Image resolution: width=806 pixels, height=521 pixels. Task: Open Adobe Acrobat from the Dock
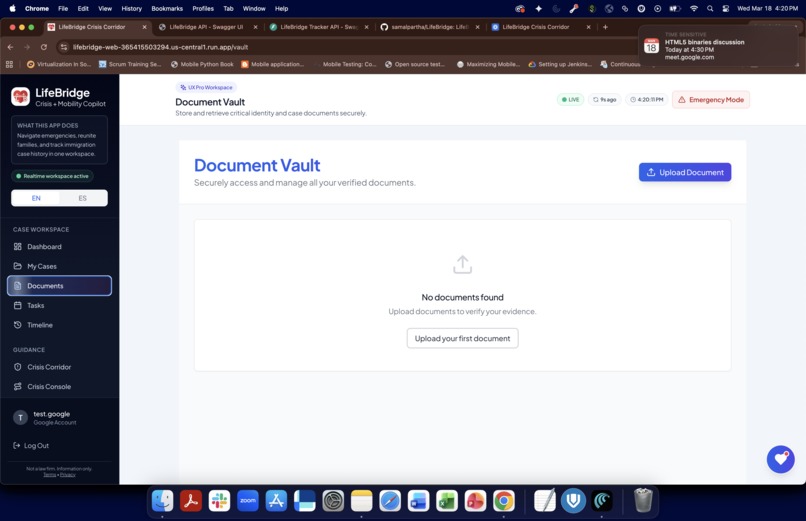point(191,500)
